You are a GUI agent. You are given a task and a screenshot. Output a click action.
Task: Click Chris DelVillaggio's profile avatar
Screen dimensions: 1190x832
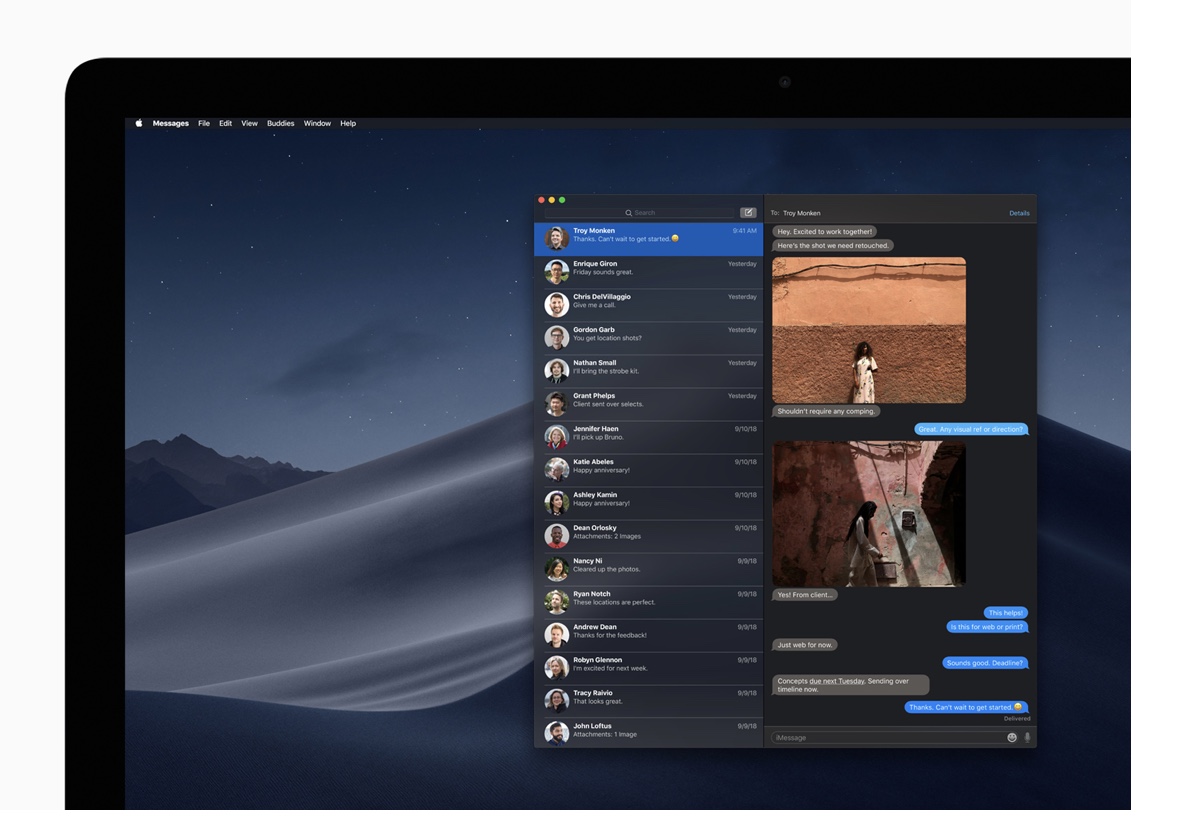pos(556,305)
